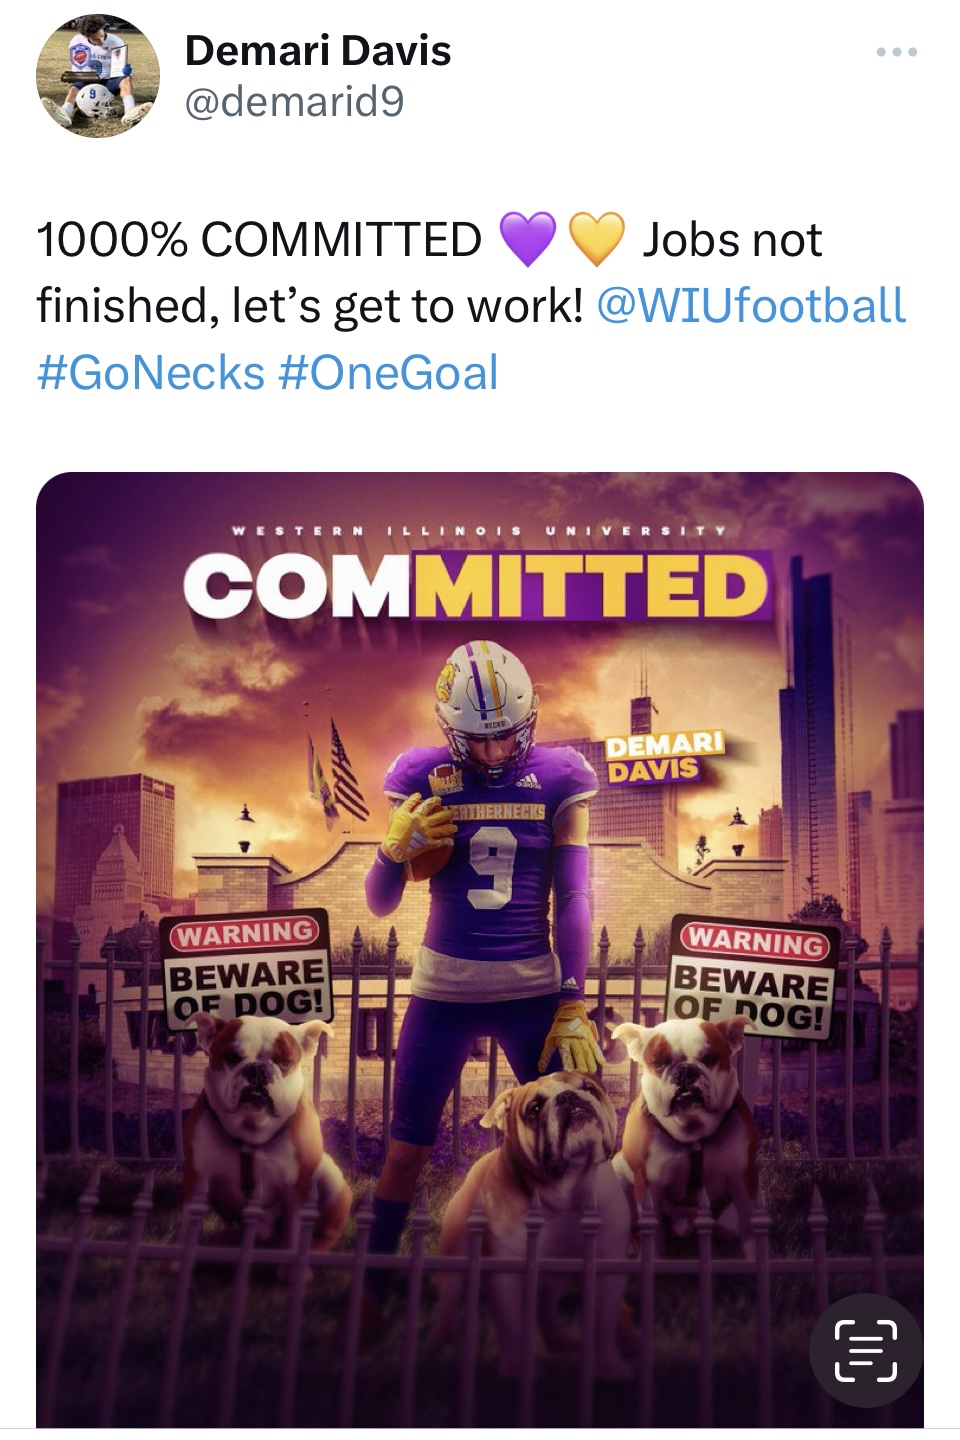Viewport: 960px width, 1440px height.
Task: Tap the live text scan icon
Action: [865, 1350]
